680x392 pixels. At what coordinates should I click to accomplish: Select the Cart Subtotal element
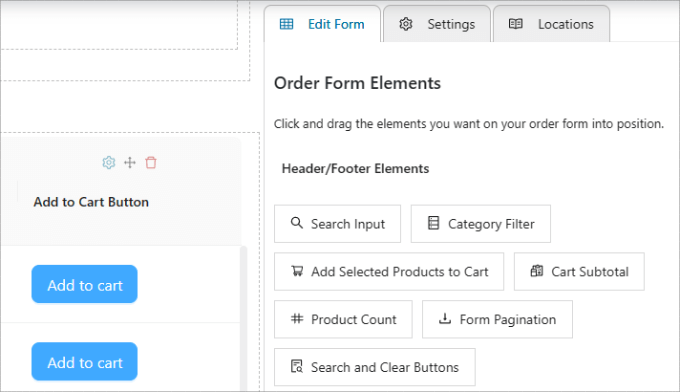tap(579, 271)
